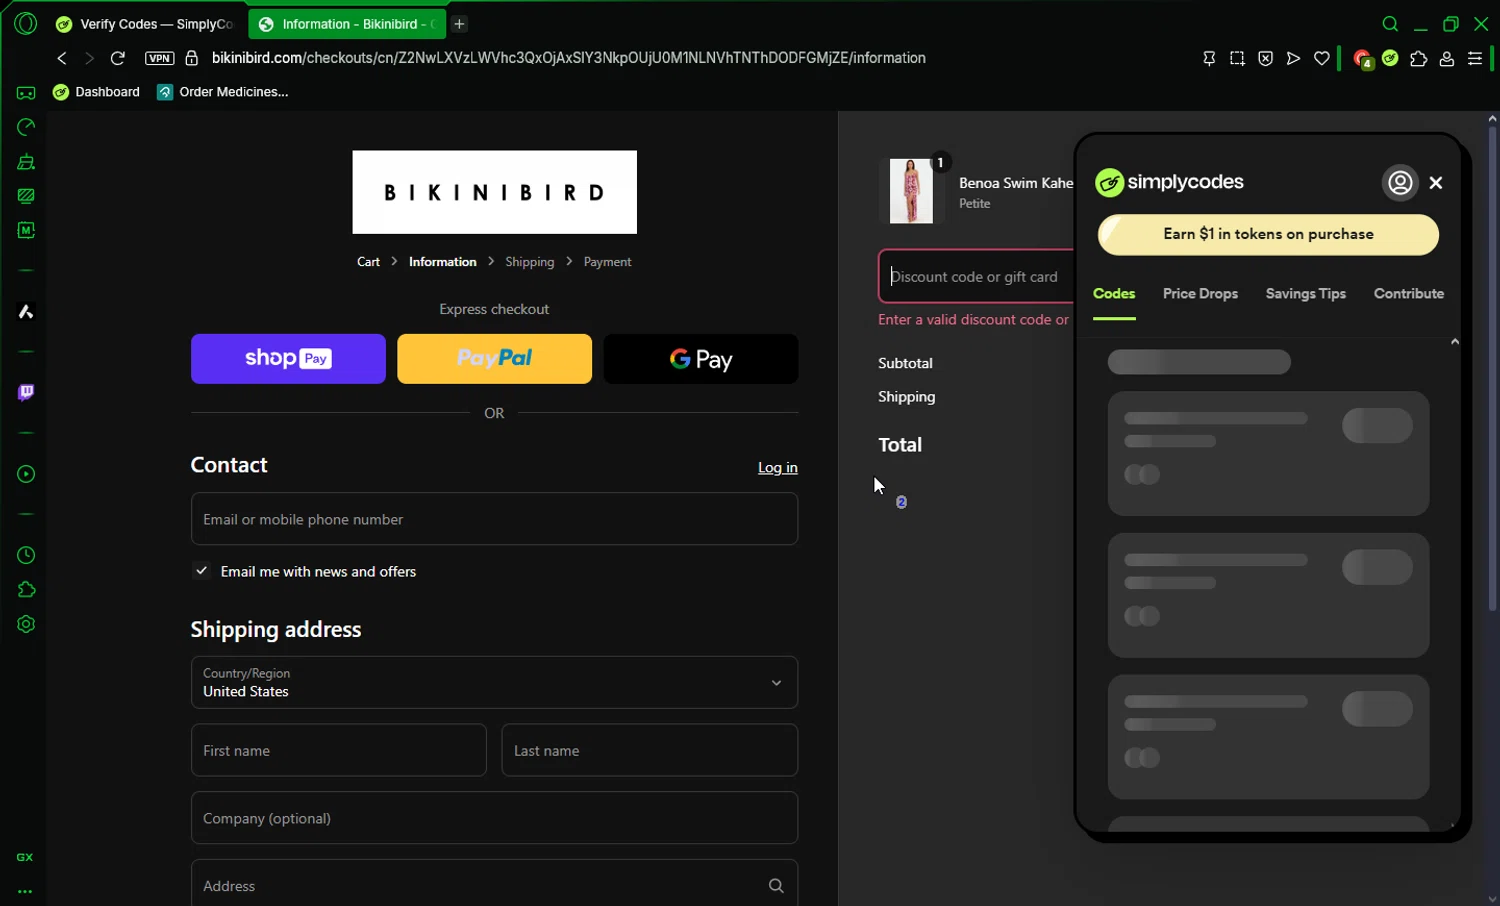Open SimplyCodes extension toolbar icon
1500x906 pixels.
(x=1390, y=58)
